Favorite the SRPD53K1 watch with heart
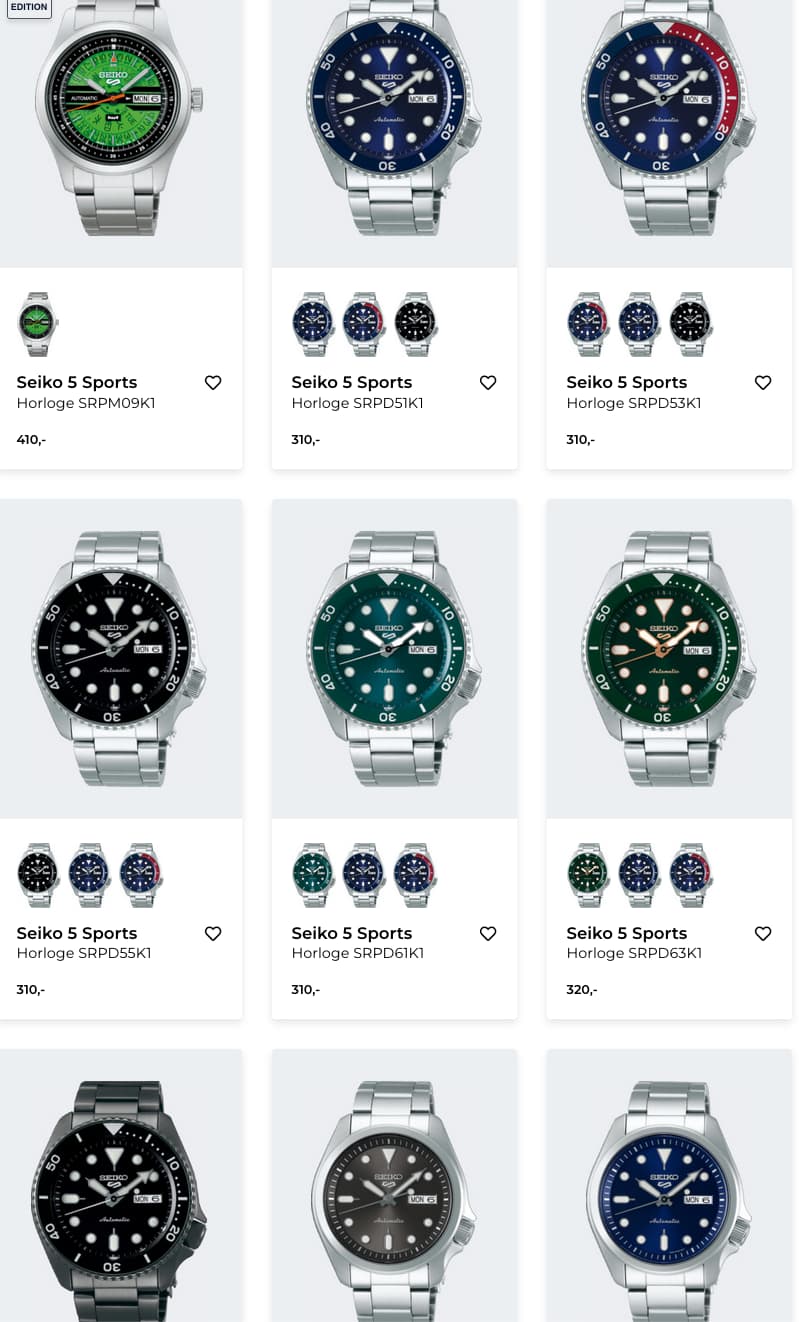 [763, 383]
